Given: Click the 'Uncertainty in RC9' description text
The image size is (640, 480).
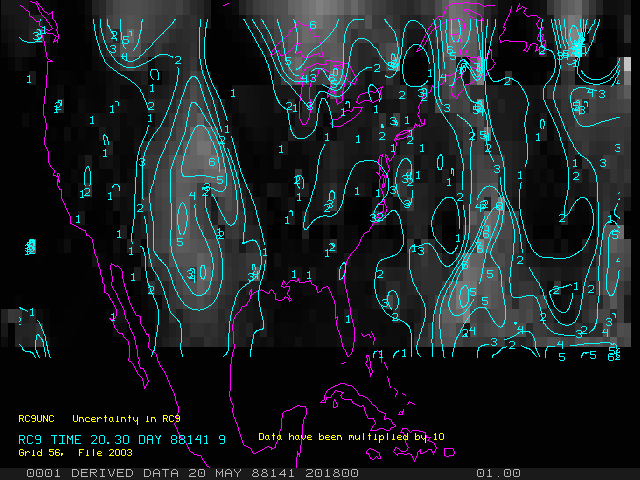Looking at the screenshot, I should [x=125, y=418].
